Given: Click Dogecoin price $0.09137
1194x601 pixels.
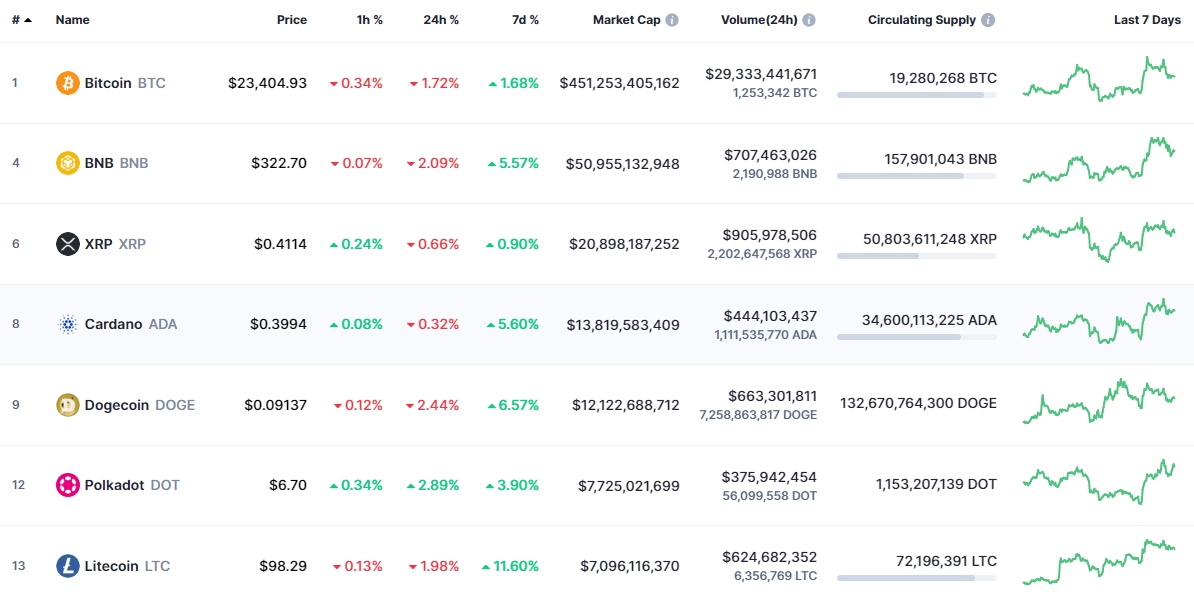Looking at the screenshot, I should [276, 405].
